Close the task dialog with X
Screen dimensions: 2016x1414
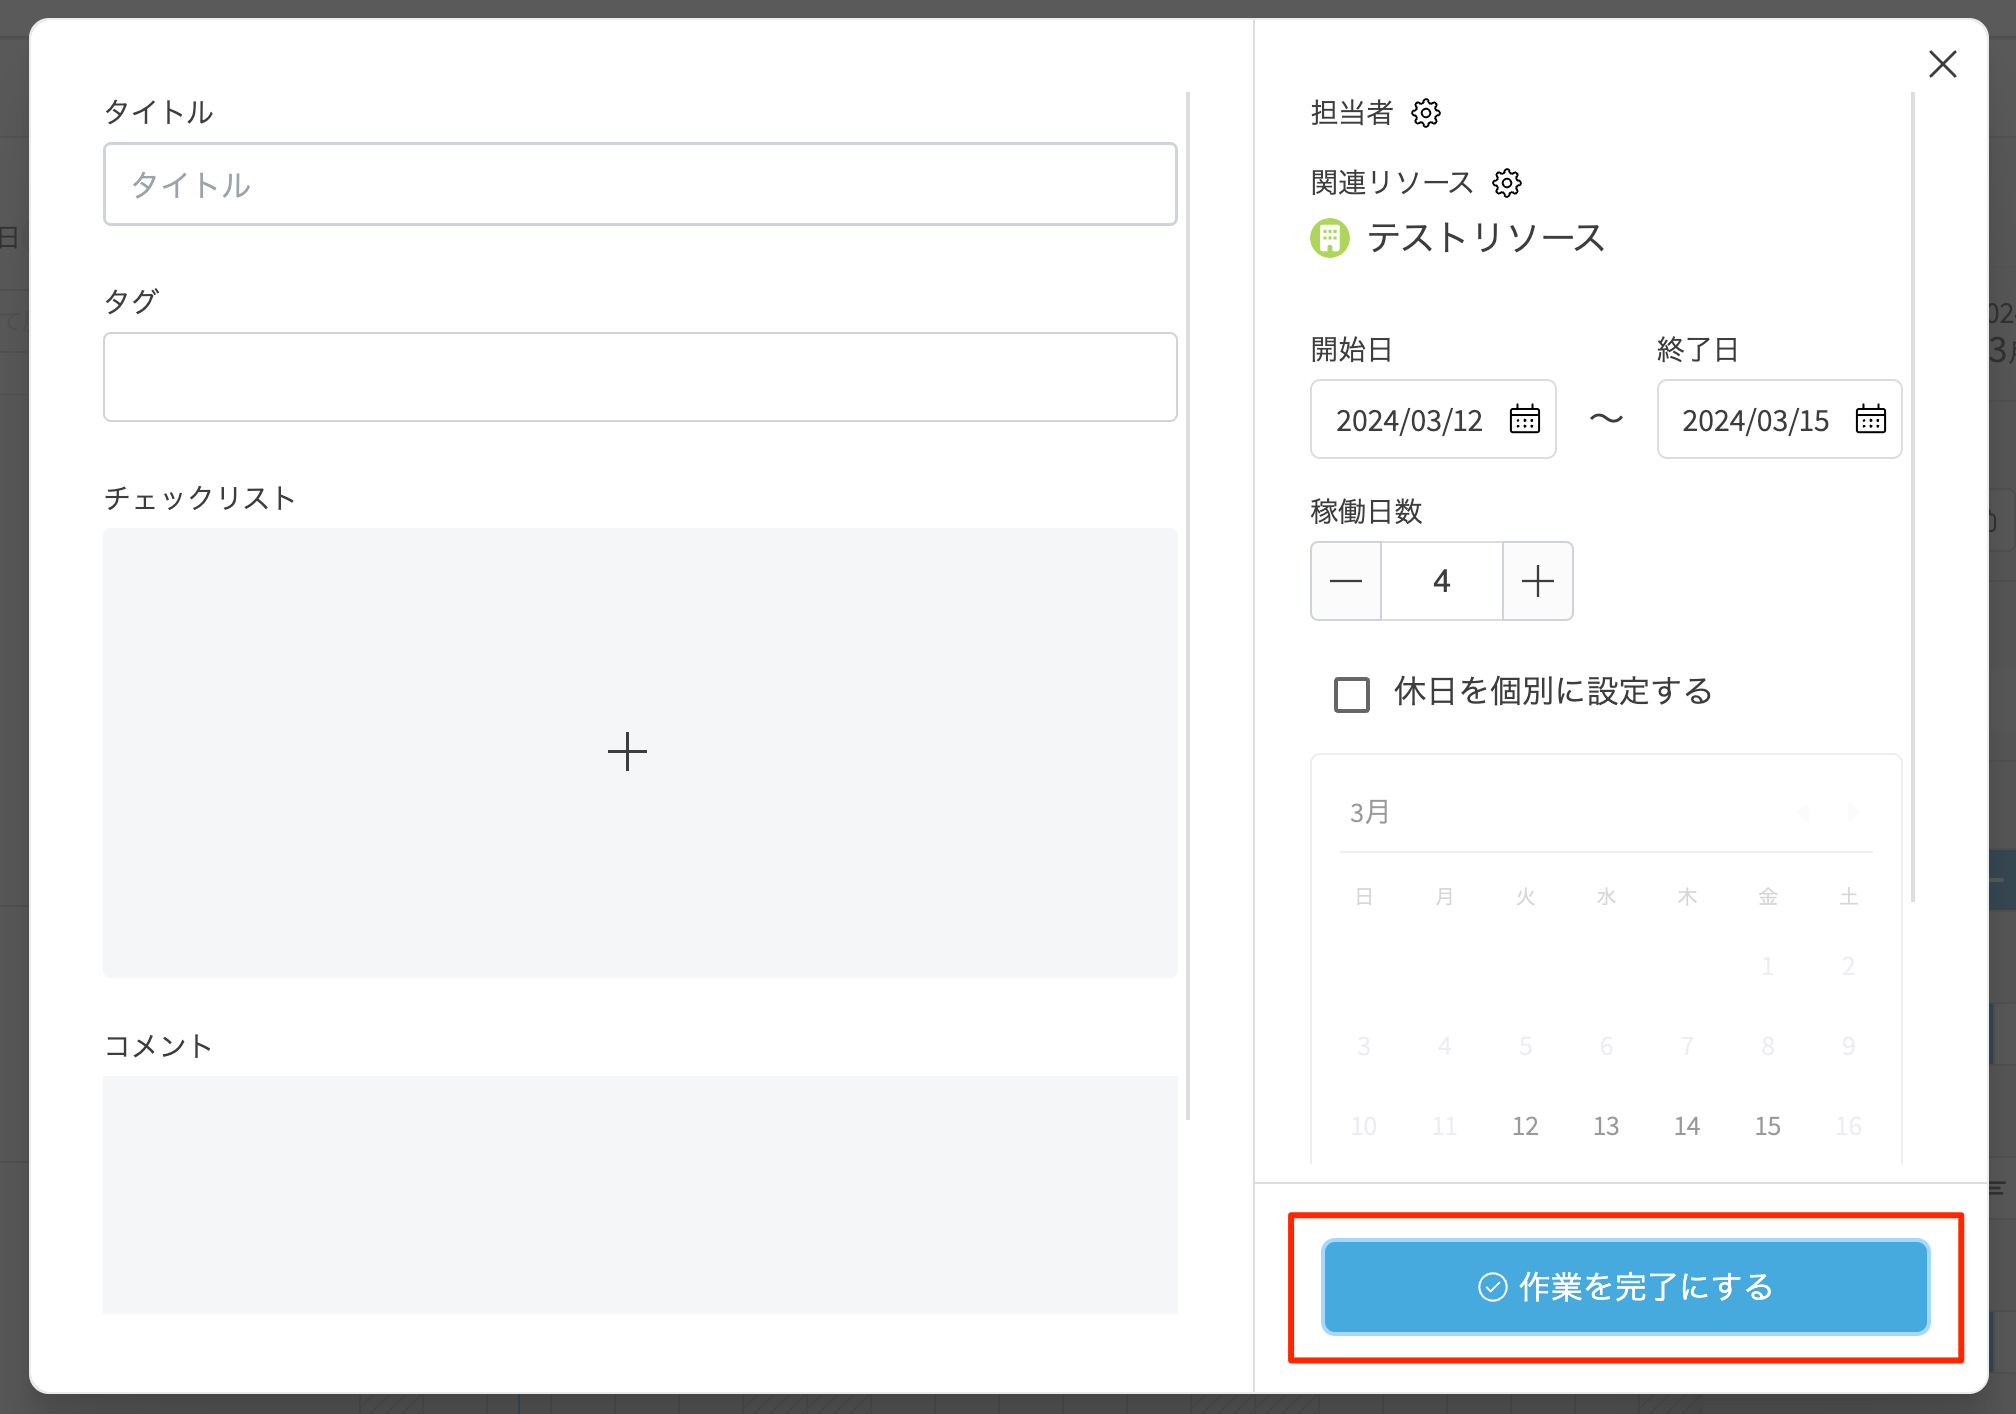tap(1942, 64)
